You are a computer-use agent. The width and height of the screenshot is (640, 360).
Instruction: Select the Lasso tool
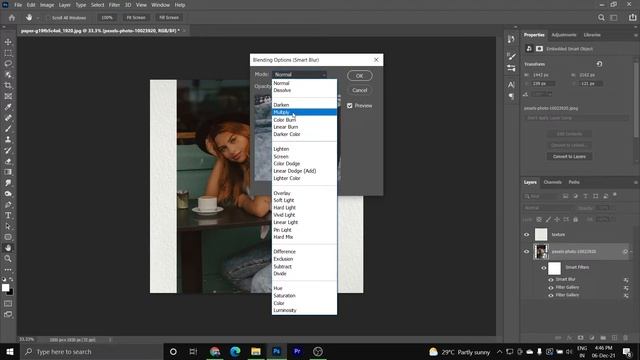[x=8, y=64]
